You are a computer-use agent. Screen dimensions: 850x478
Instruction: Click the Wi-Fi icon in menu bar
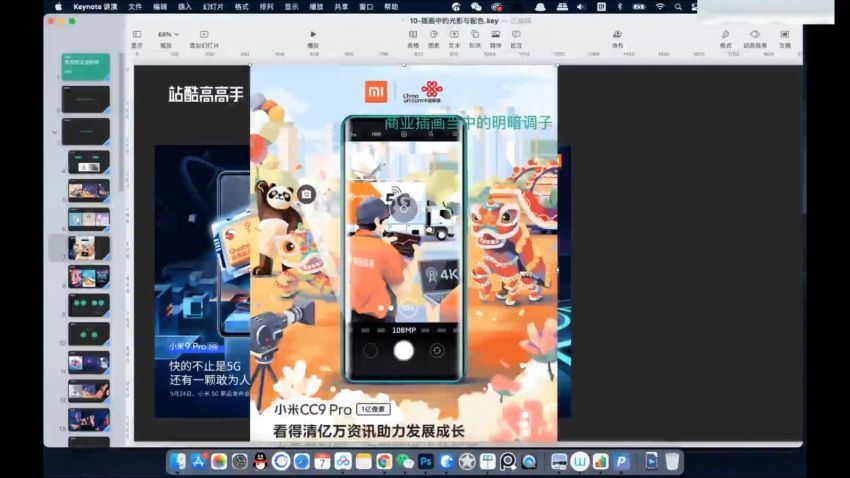[660, 7]
